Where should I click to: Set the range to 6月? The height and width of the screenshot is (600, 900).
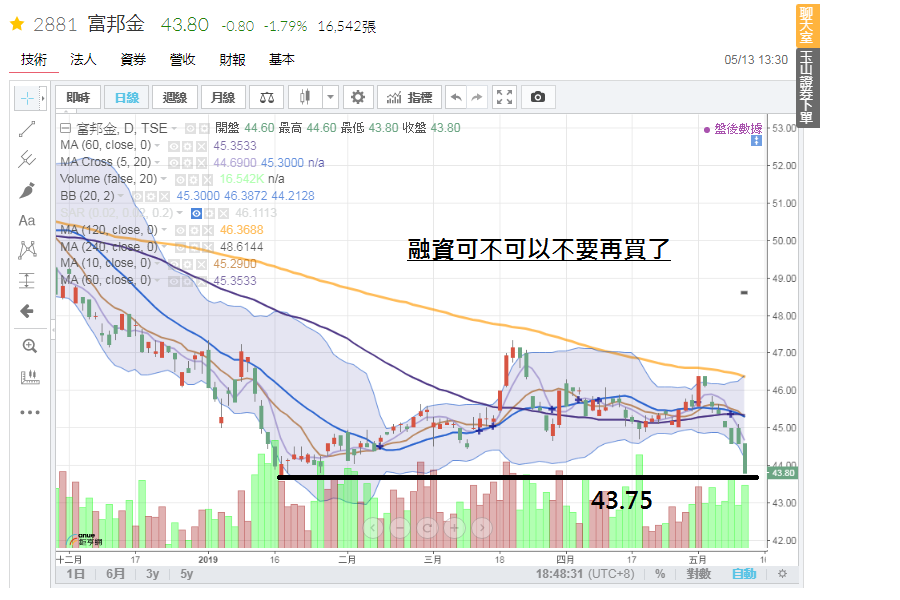tap(115, 574)
